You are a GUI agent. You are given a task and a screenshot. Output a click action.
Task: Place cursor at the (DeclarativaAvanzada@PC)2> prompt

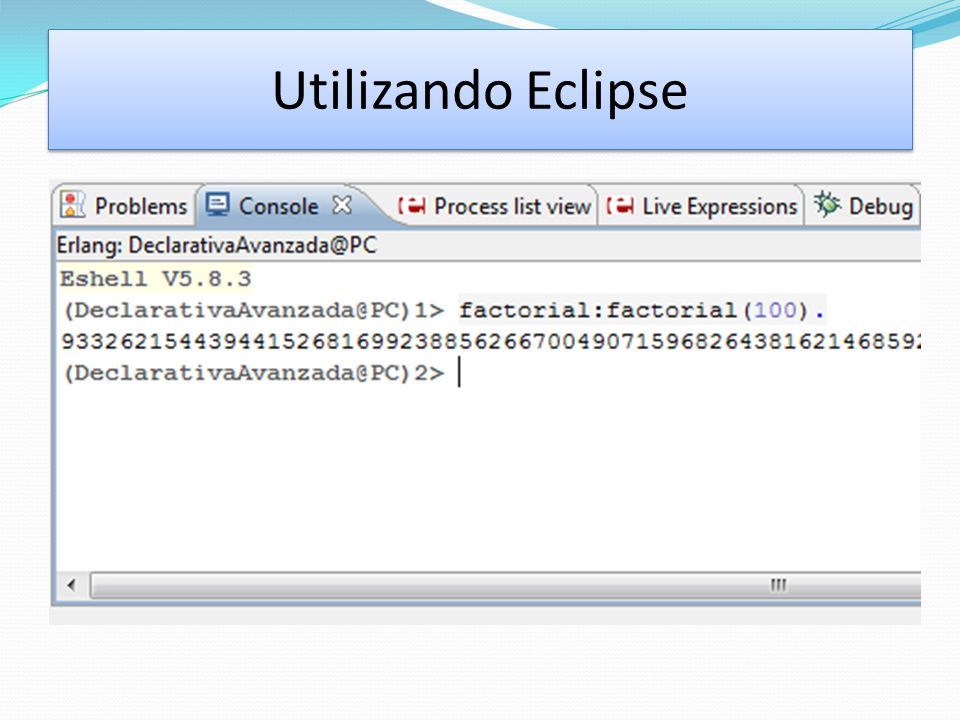(x=254, y=373)
